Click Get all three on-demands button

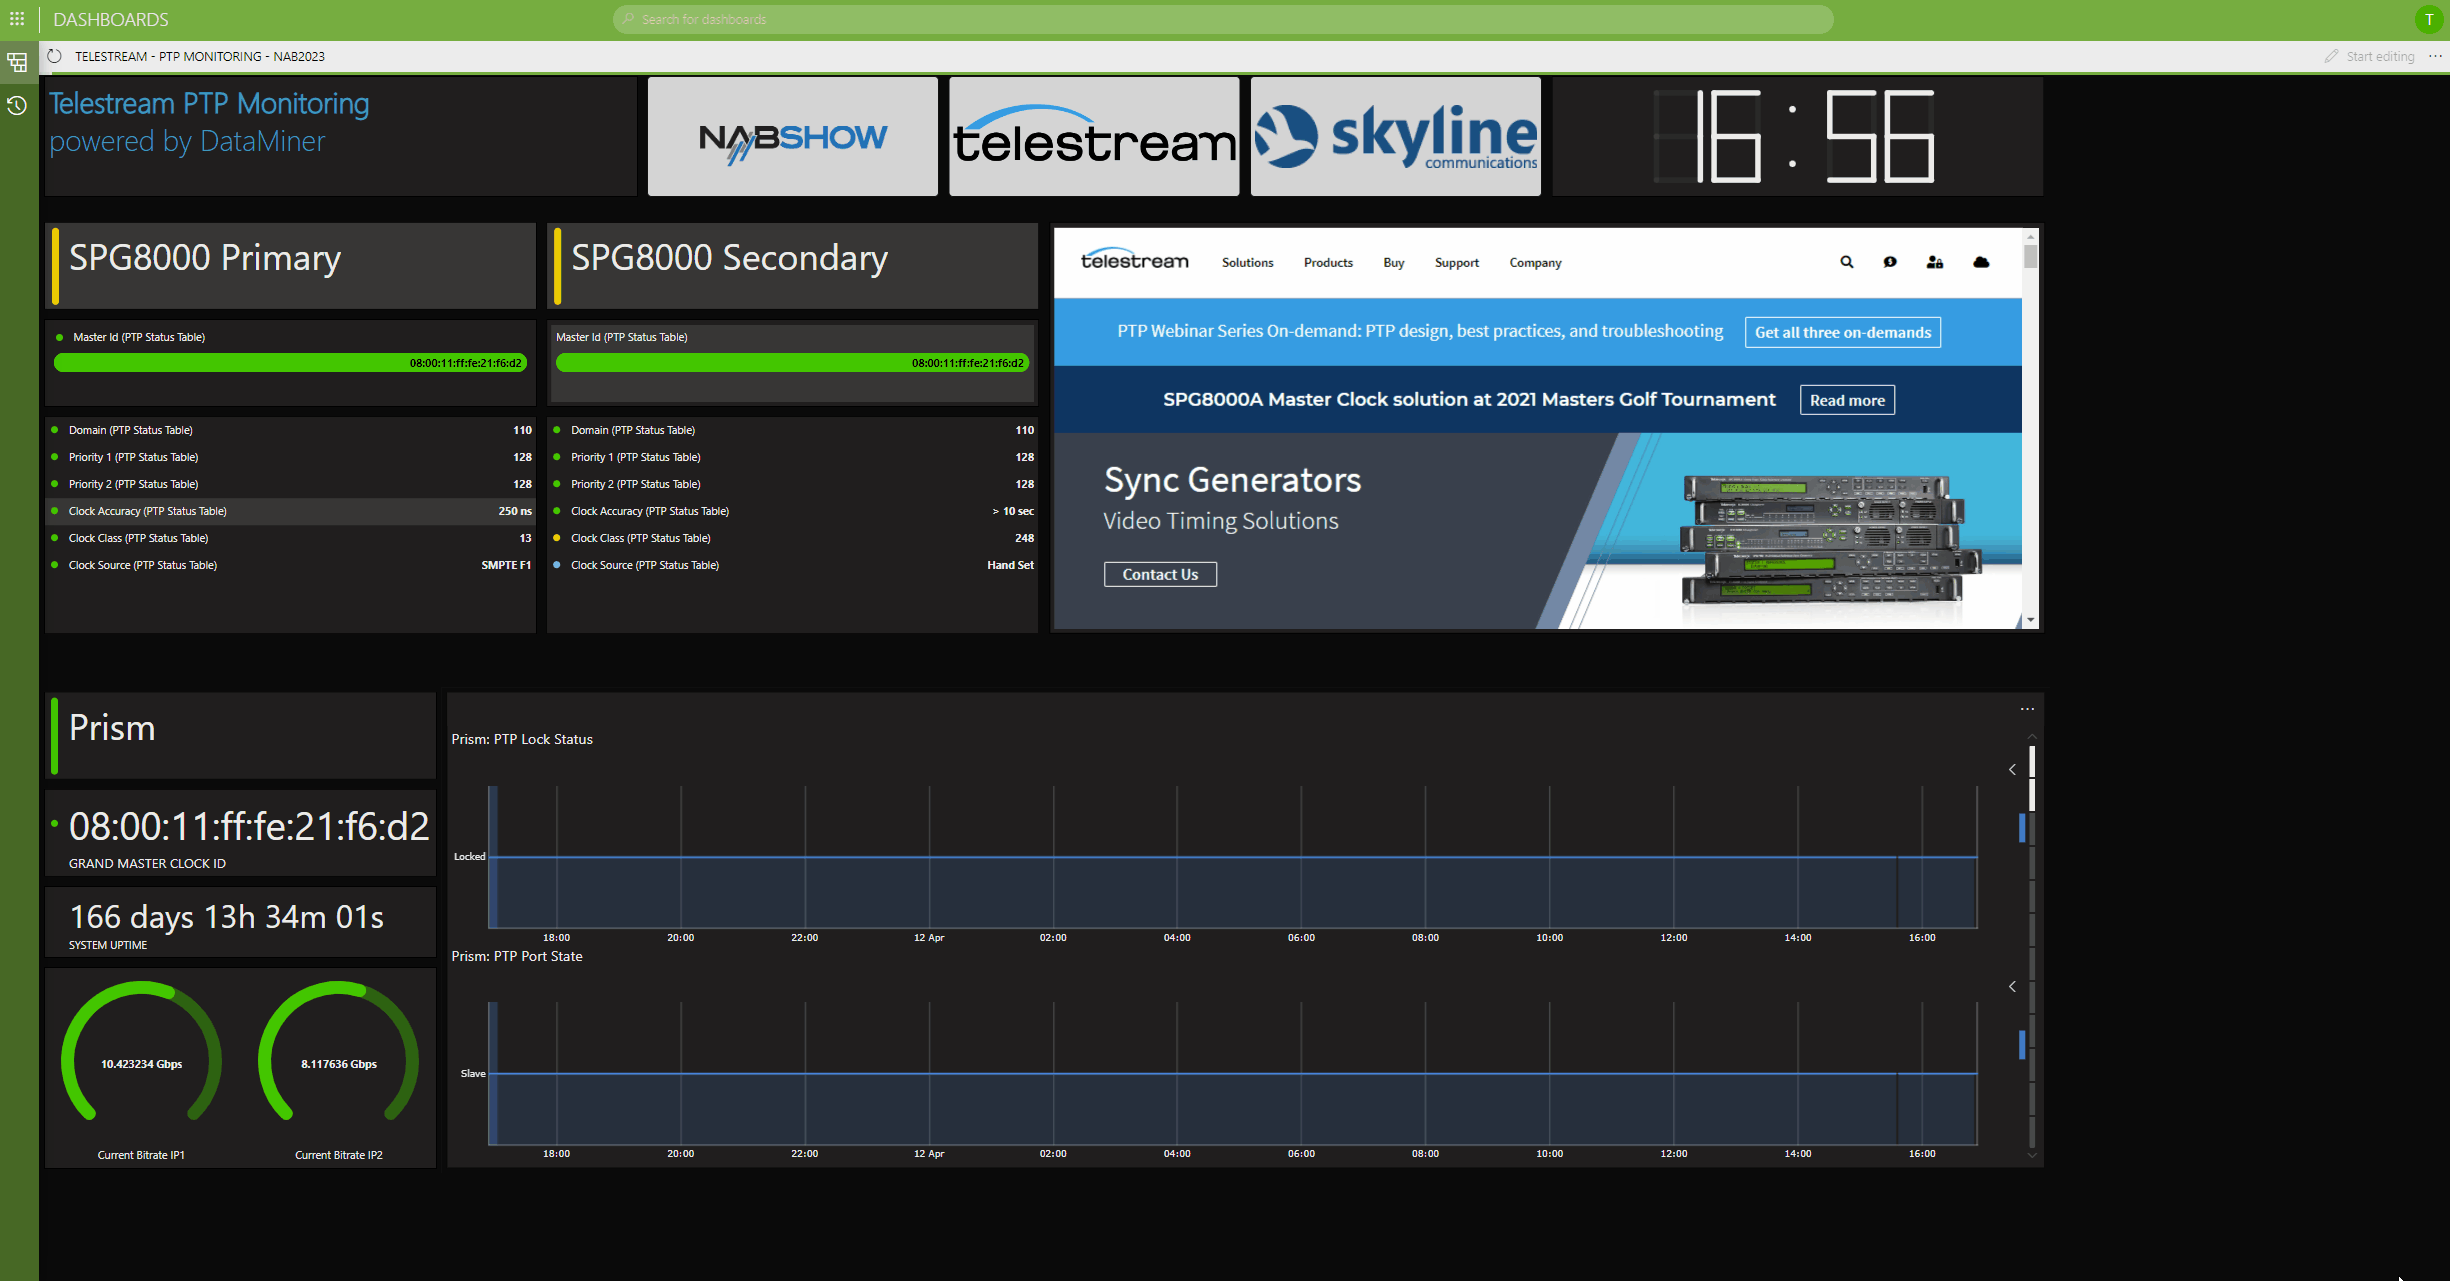(x=1842, y=332)
